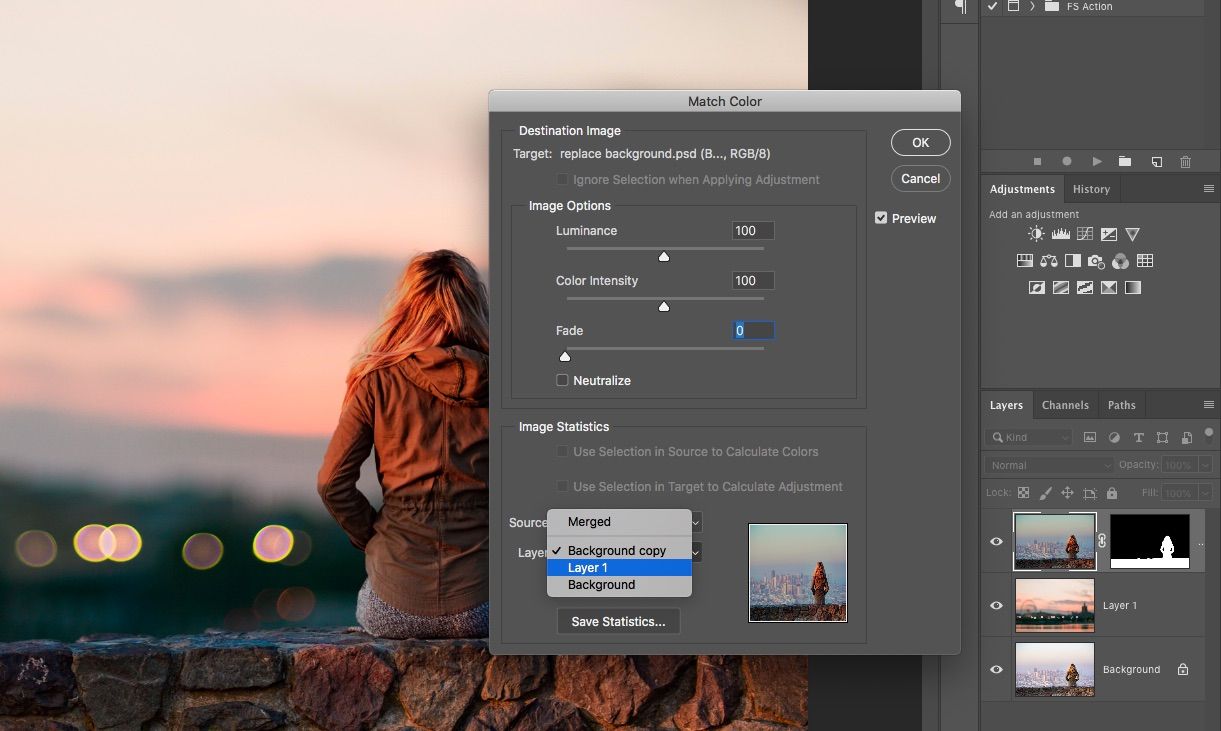Add a Color Balance adjustment

[1048, 261]
